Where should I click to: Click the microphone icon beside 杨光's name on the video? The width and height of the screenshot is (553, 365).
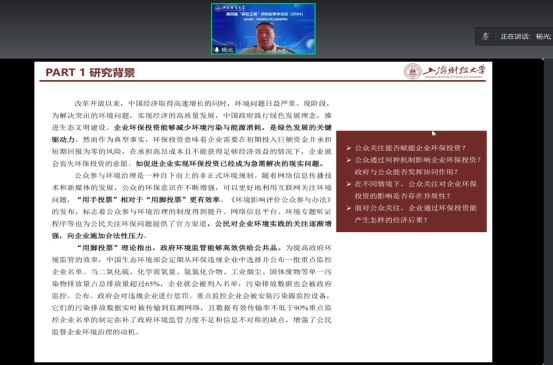coord(217,50)
